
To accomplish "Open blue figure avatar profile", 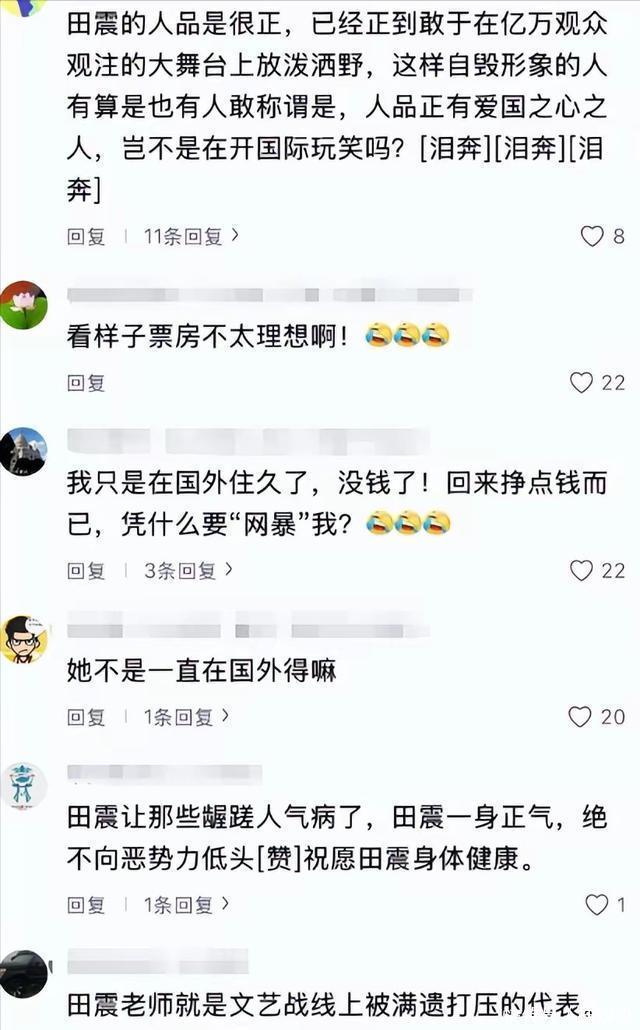I will [x=24, y=786].
